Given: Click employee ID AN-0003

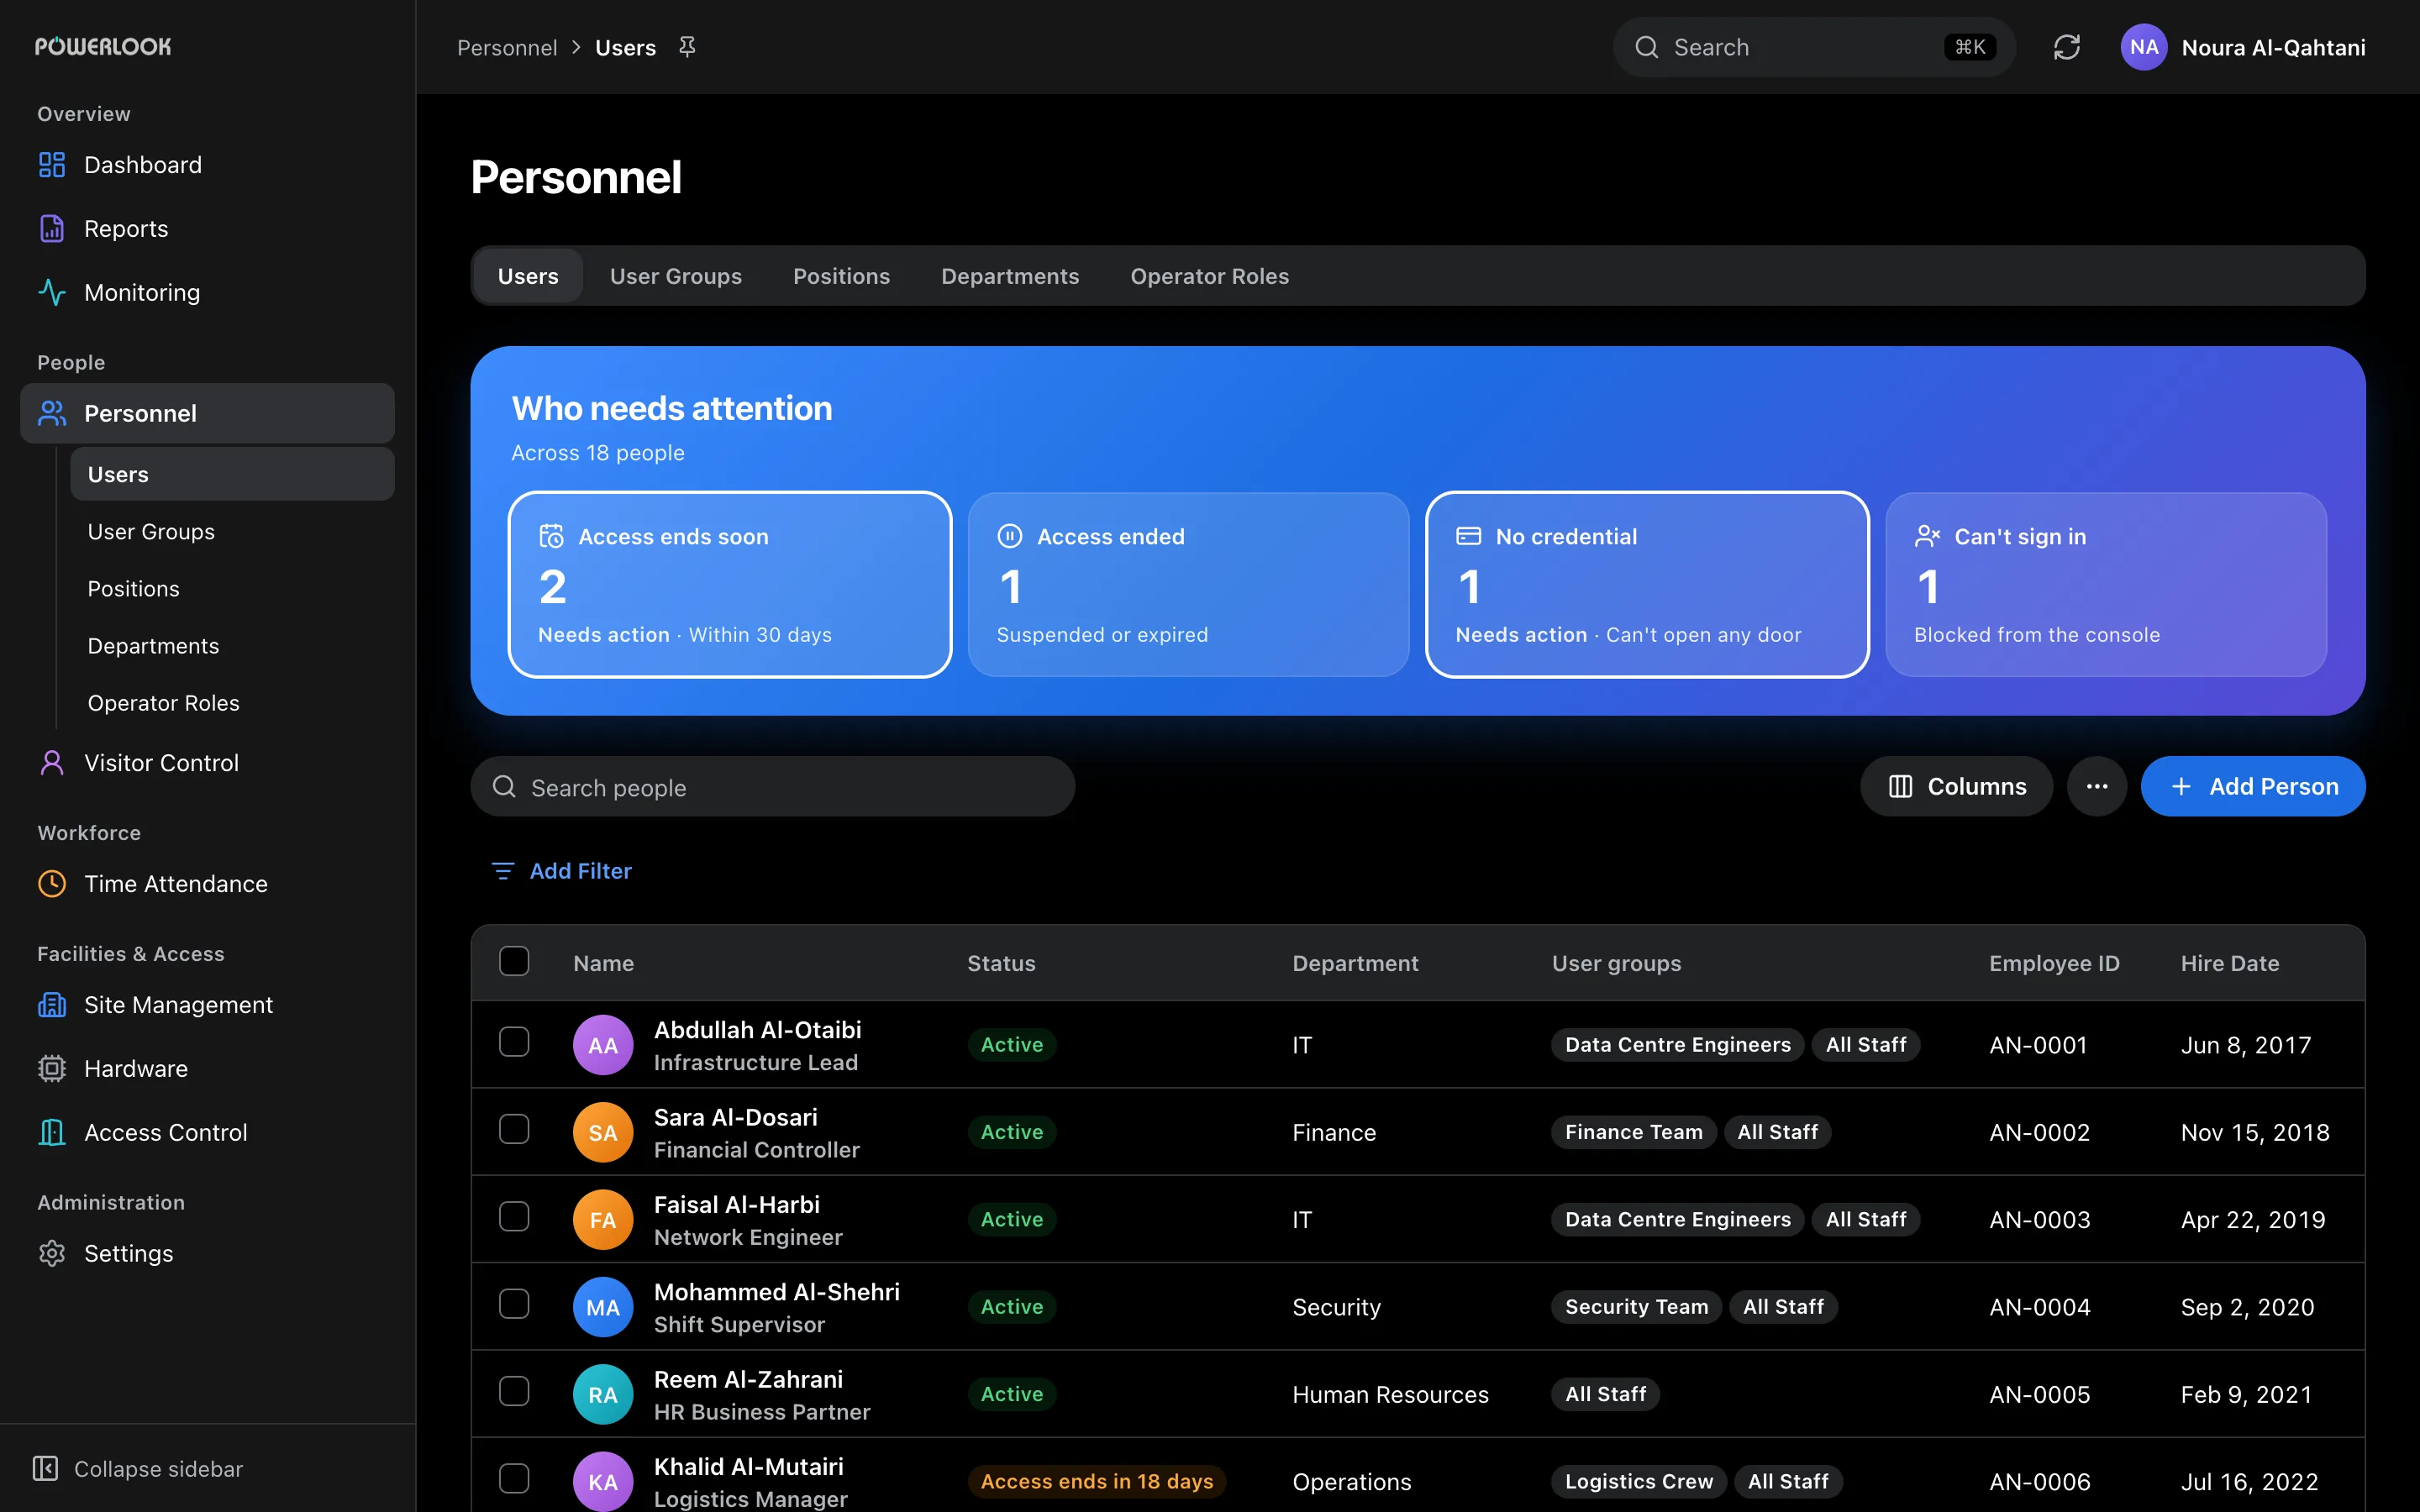Looking at the screenshot, I should pos(2039,1220).
